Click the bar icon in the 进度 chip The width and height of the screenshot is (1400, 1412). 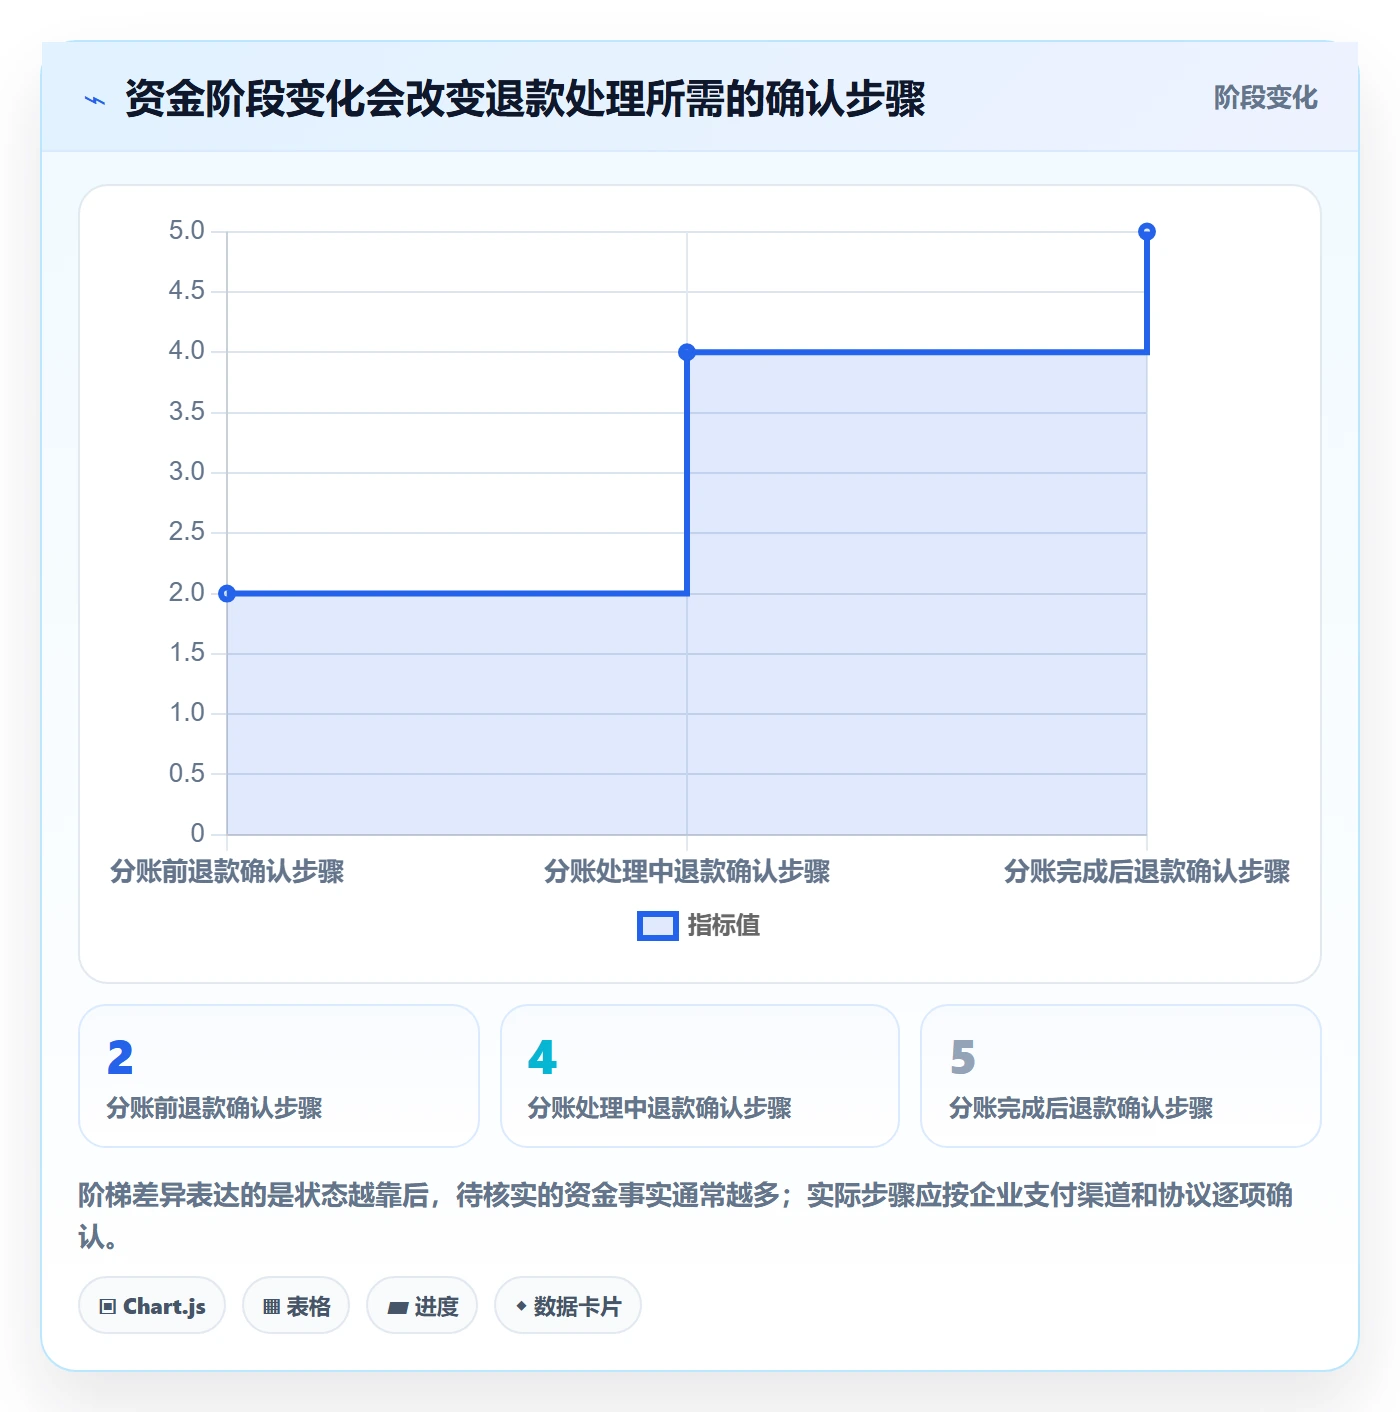pos(397,1307)
